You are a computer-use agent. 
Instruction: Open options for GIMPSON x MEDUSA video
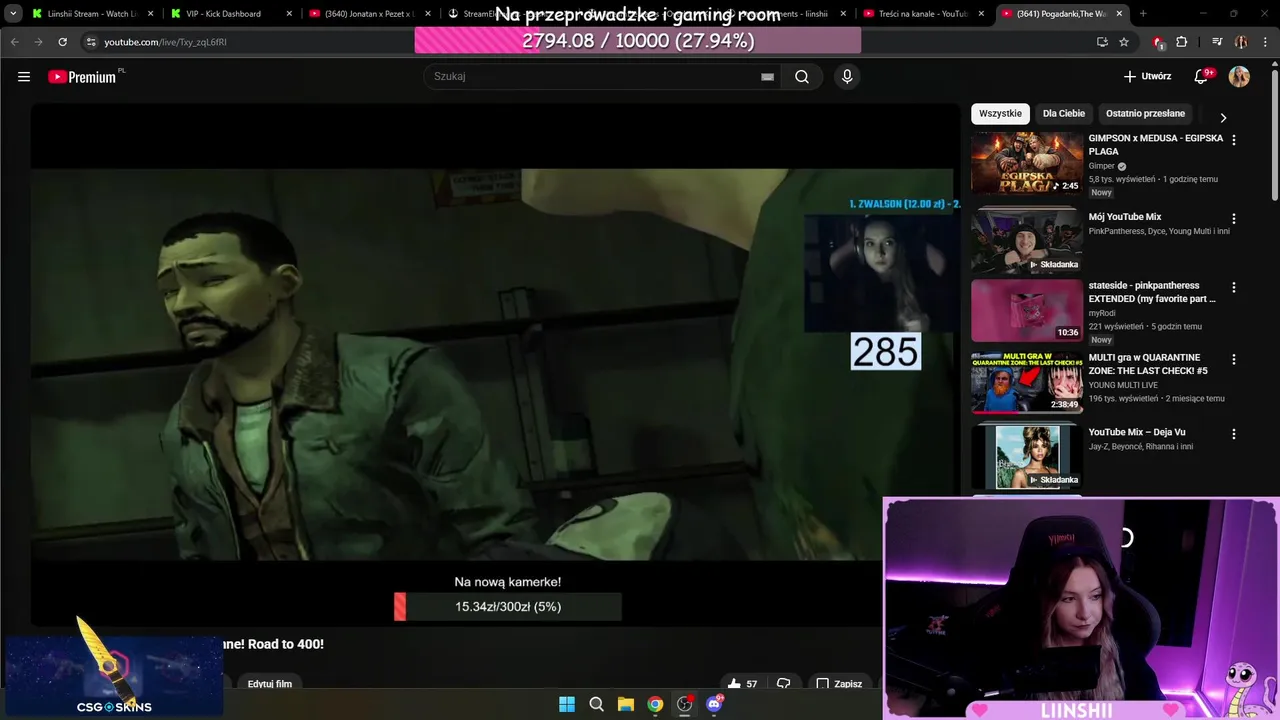point(1233,140)
